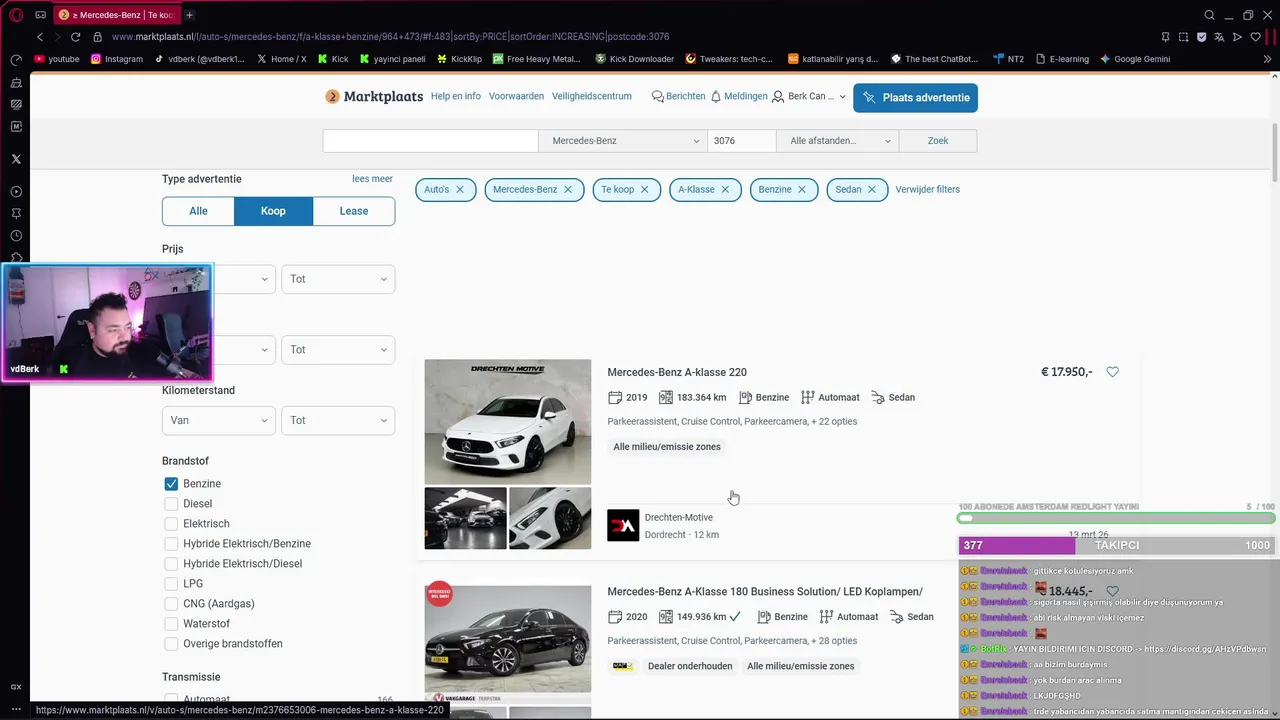This screenshot has width=1280, height=720.
Task: Select the Koop advertisement type tab
Action: tap(273, 211)
